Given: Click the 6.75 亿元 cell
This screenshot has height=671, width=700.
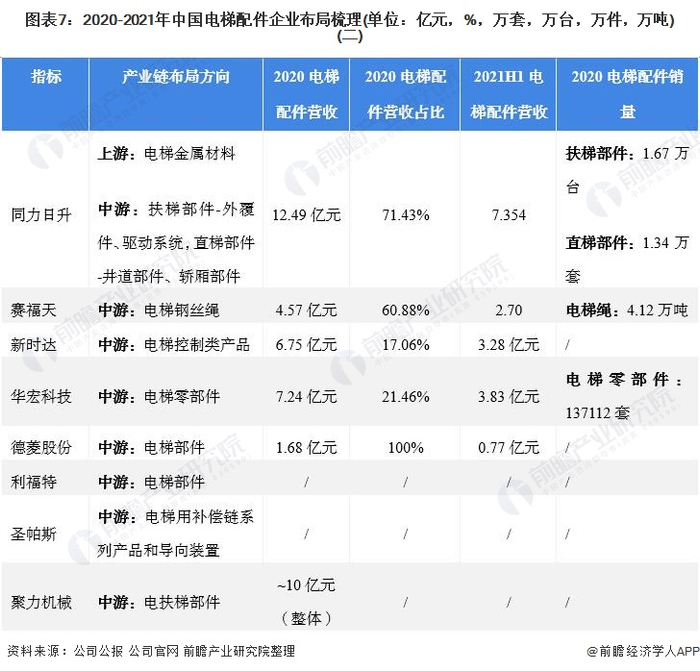Looking at the screenshot, I should click(306, 345).
